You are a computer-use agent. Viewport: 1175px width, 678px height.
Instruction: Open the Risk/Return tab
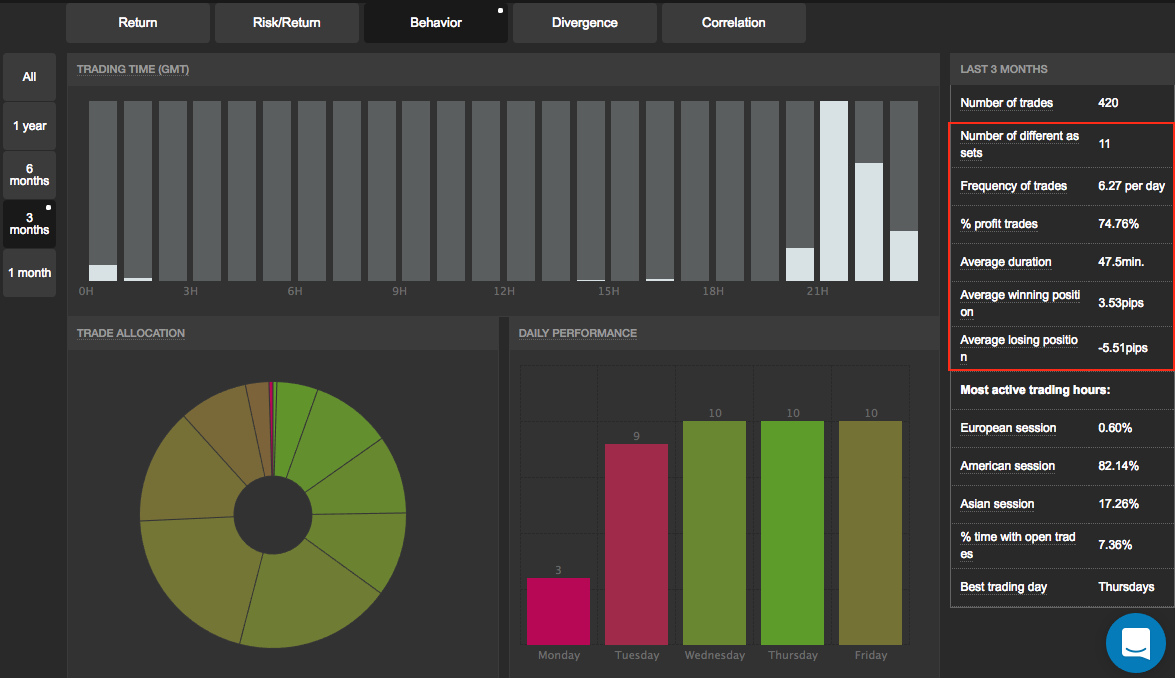coord(286,23)
